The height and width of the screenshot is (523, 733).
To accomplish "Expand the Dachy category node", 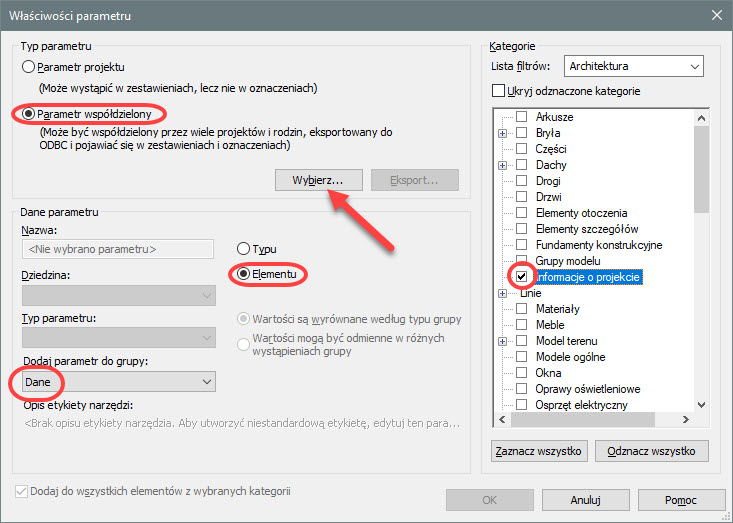I will coord(503,165).
